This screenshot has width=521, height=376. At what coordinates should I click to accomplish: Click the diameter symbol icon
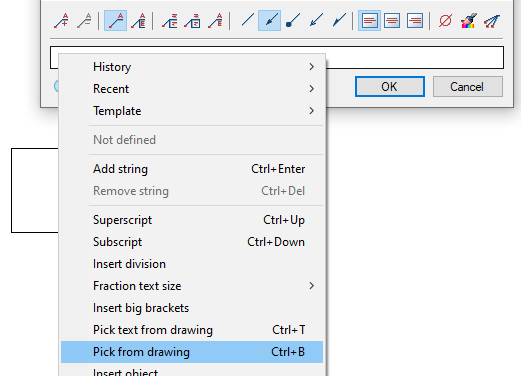coord(445,21)
